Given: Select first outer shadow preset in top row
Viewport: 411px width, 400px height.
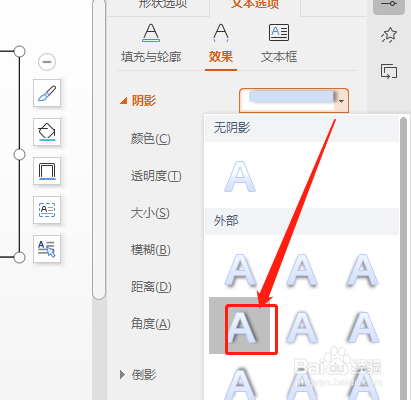Looking at the screenshot, I should point(240,270).
